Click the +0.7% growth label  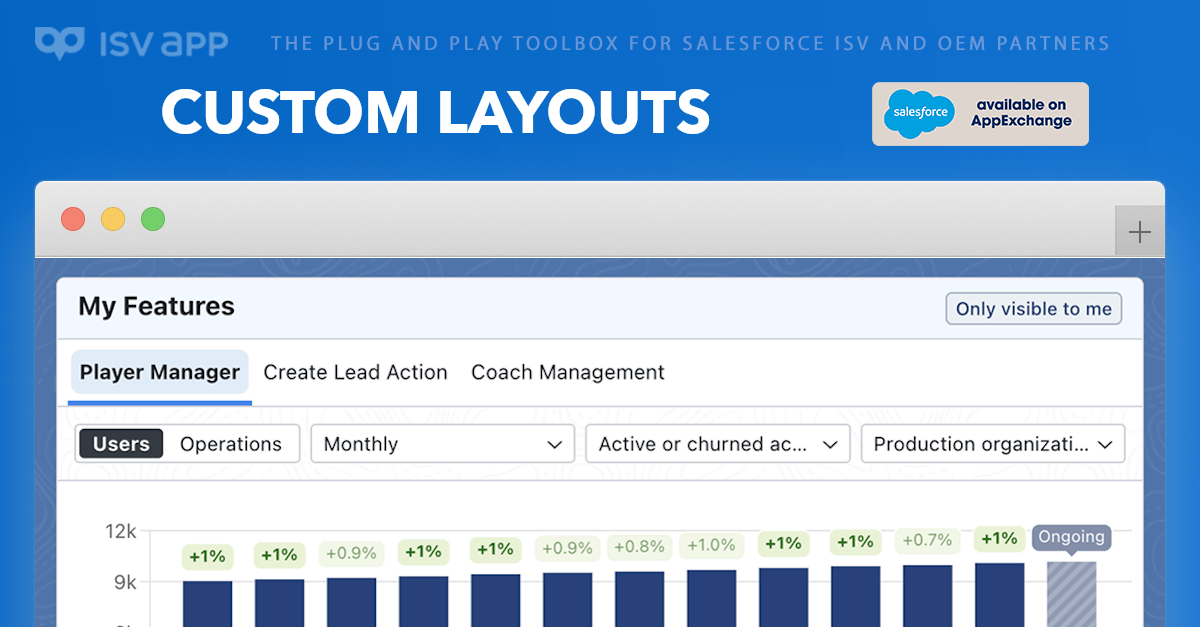click(927, 541)
